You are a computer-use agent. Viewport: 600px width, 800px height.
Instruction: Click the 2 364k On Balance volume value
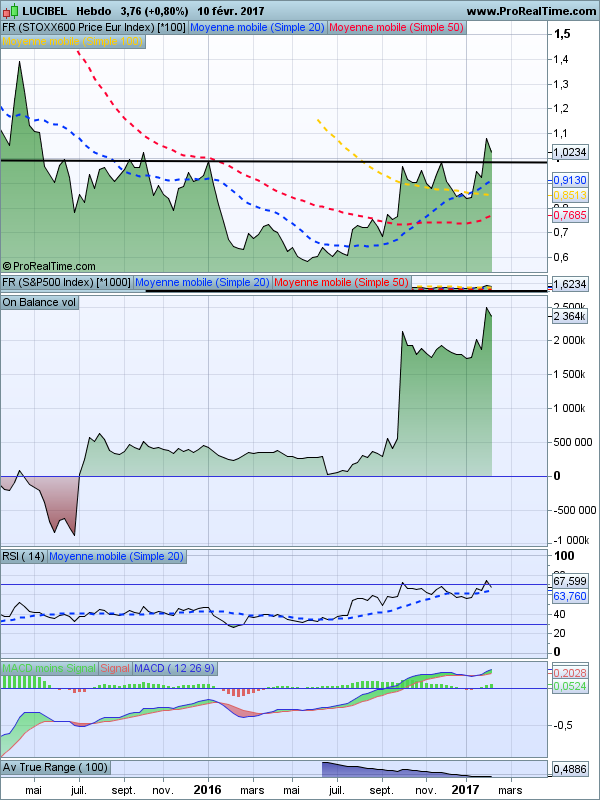point(570,317)
